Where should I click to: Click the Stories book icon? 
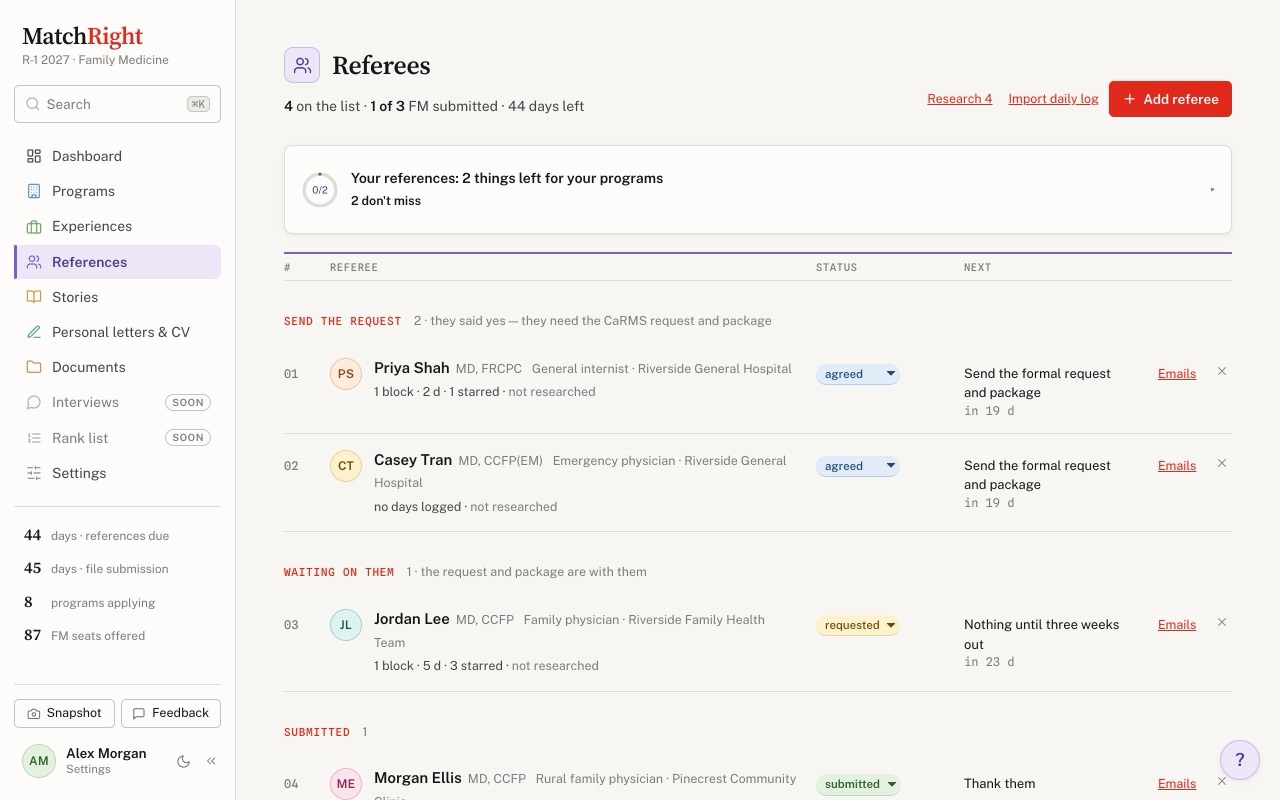click(x=34, y=297)
